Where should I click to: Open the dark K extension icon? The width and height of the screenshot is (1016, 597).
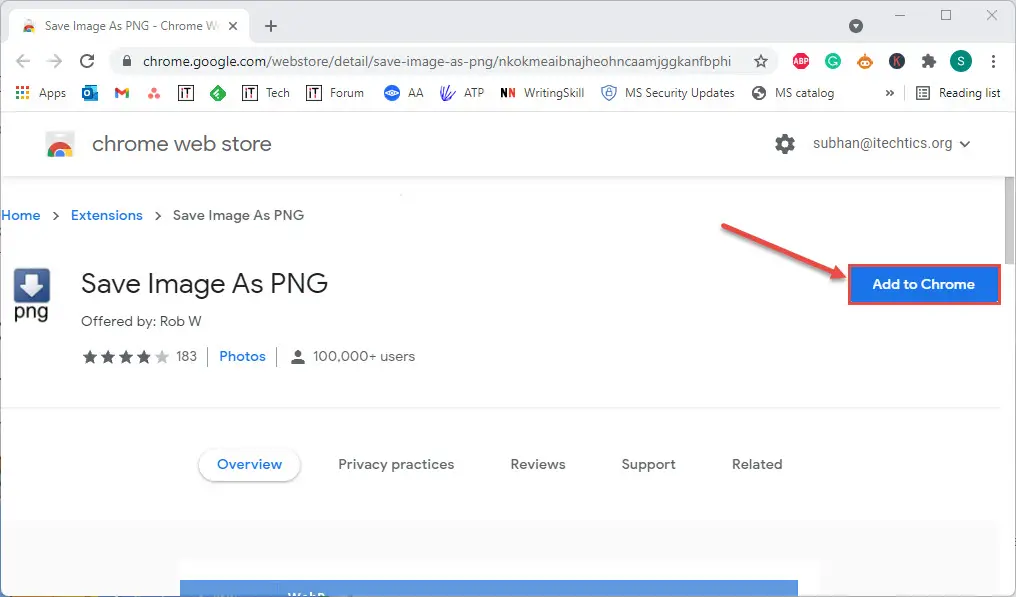(x=897, y=61)
